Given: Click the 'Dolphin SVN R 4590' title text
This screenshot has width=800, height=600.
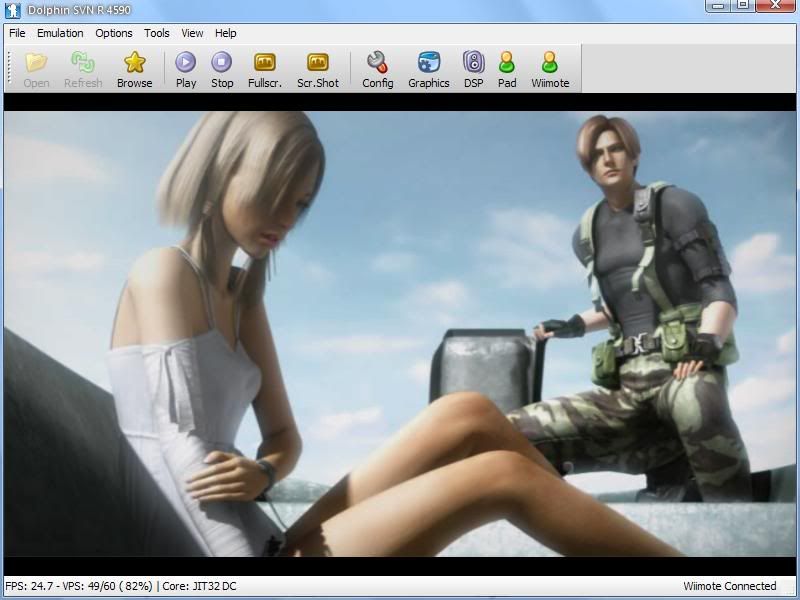Looking at the screenshot, I should pos(79,10).
